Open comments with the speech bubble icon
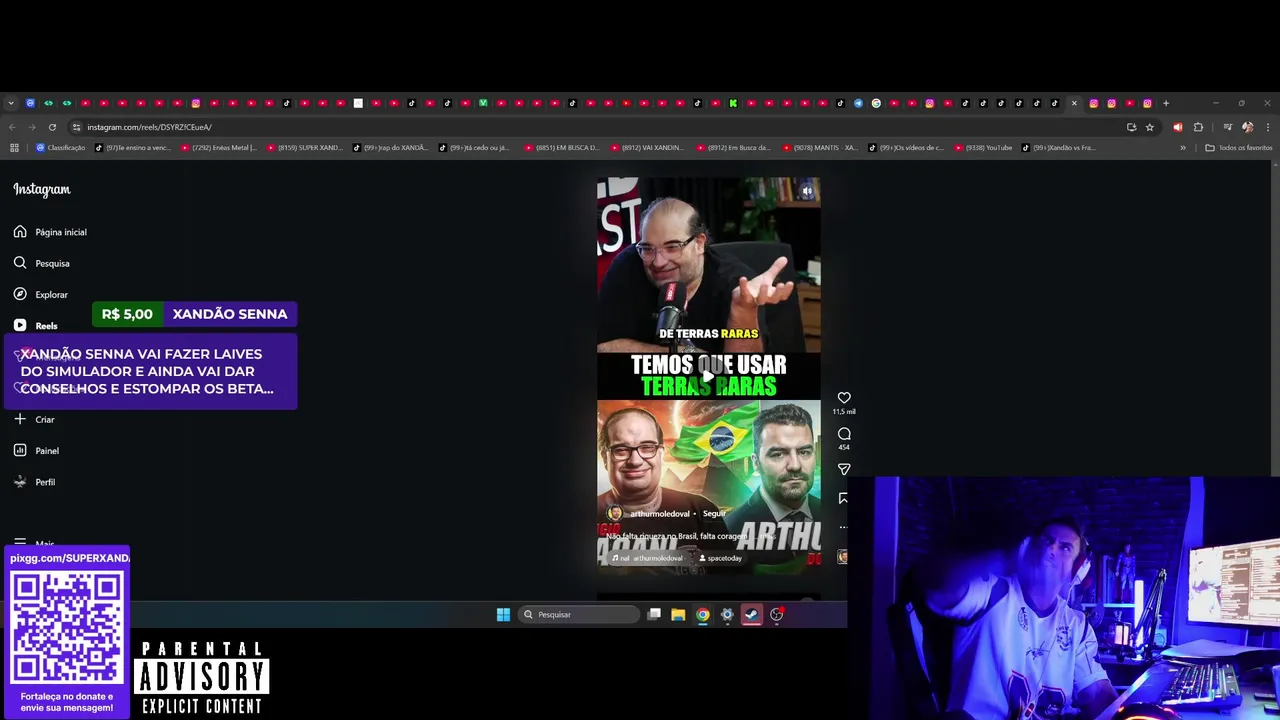The width and height of the screenshot is (1280, 720). (x=844, y=434)
